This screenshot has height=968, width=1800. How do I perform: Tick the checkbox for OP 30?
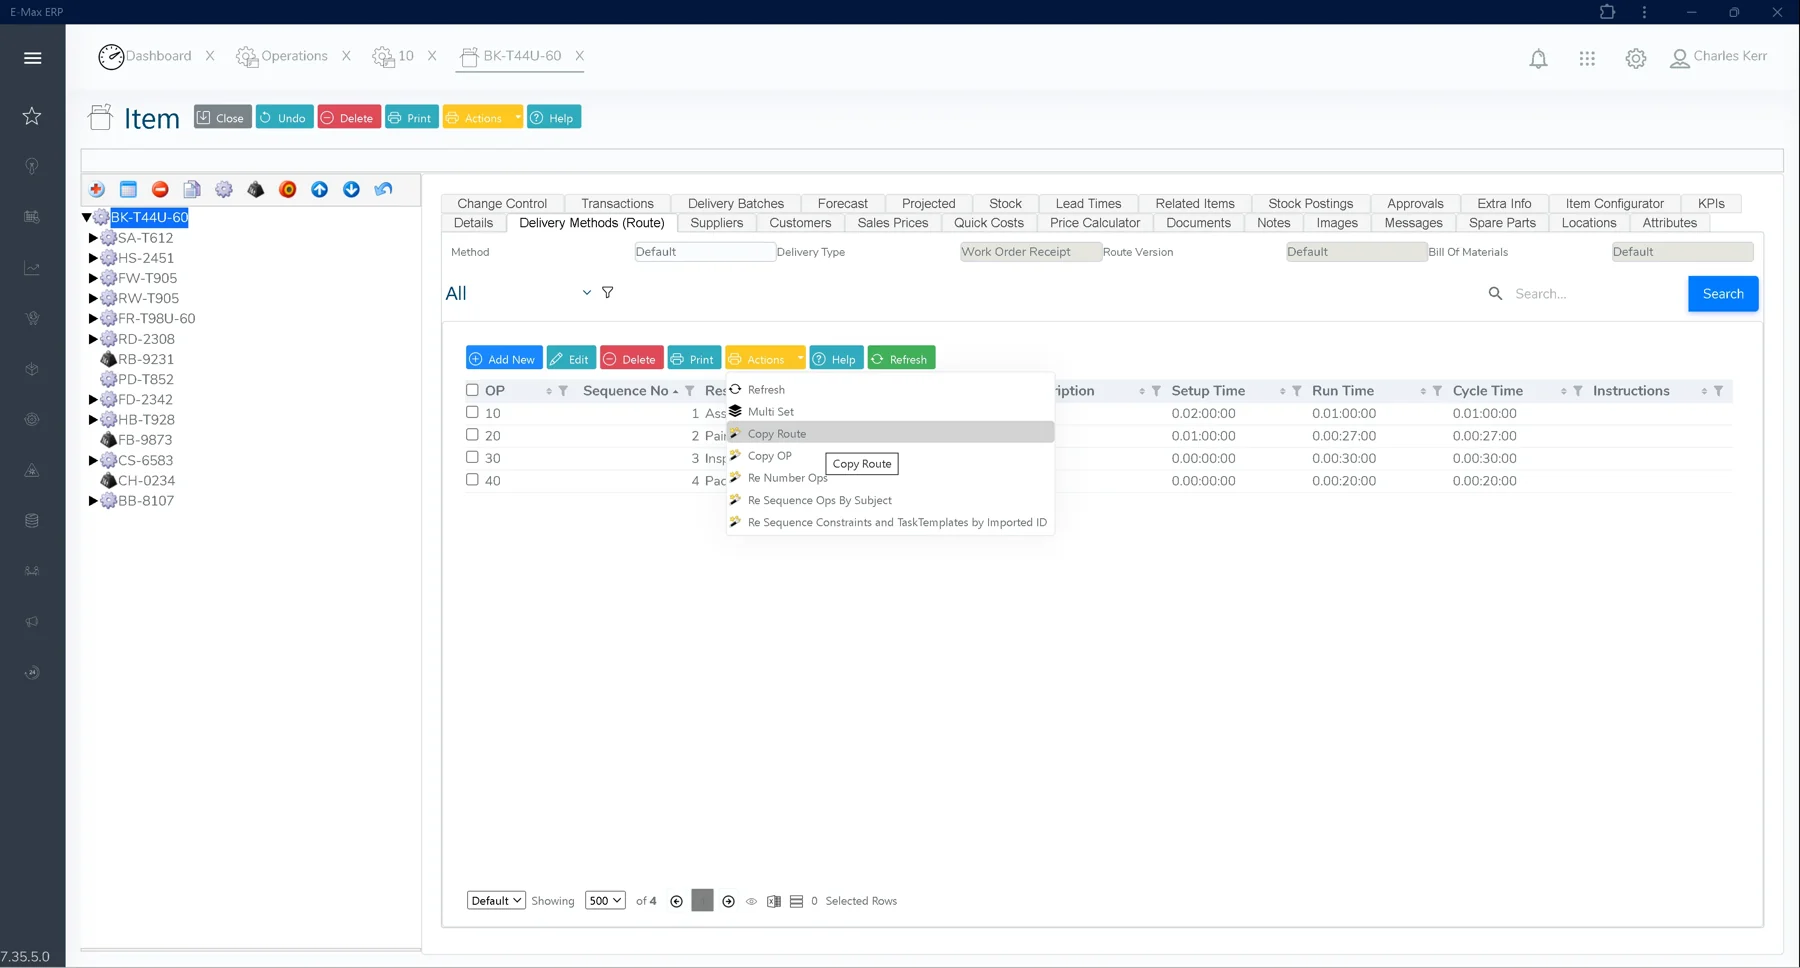(x=472, y=457)
